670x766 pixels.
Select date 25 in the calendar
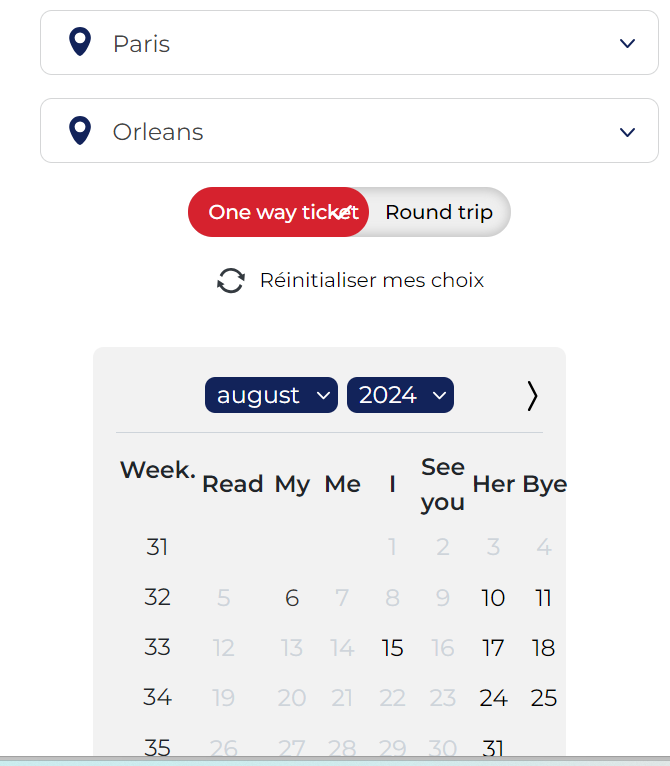click(543, 698)
